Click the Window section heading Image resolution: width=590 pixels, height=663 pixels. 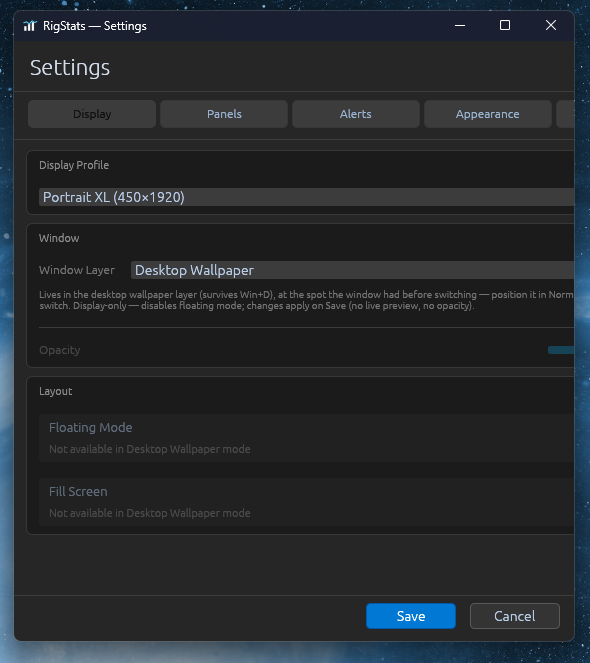(59, 238)
